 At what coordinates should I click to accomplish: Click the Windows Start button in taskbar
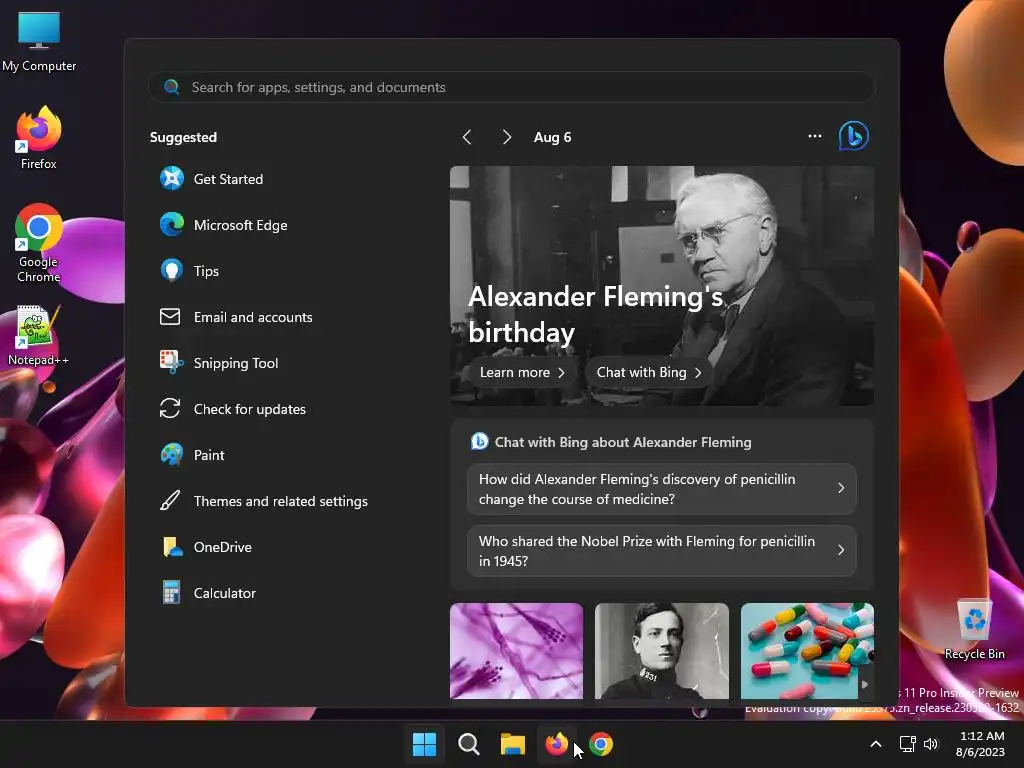424,744
